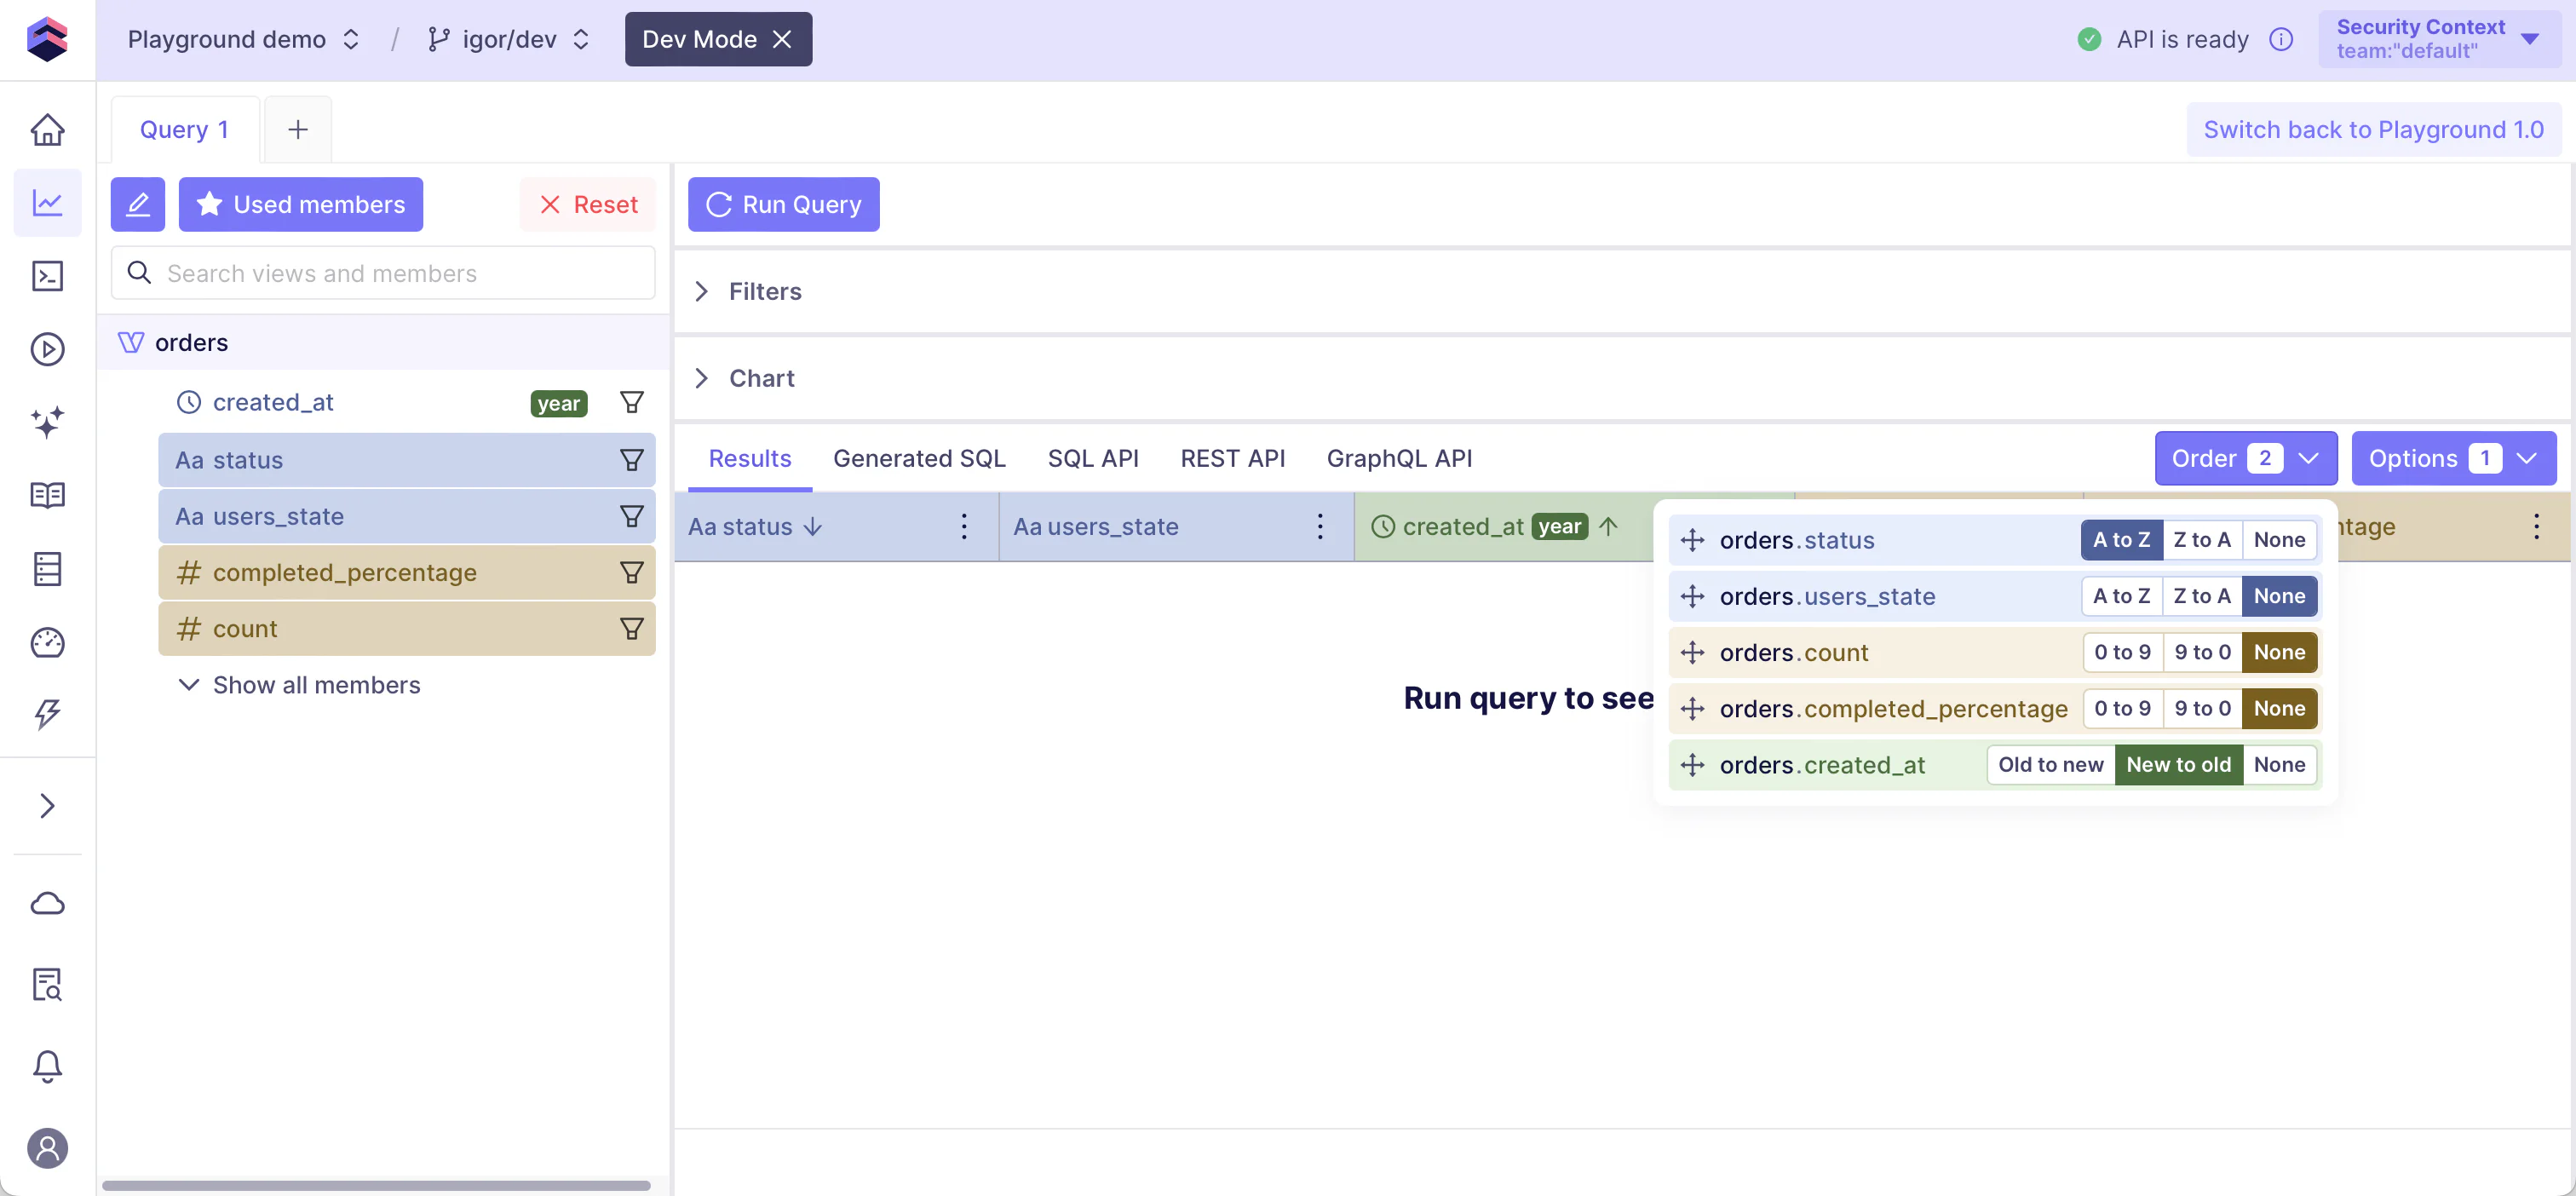Click the AI sparkles sidebar icon
The width and height of the screenshot is (2576, 1196).
tap(47, 422)
